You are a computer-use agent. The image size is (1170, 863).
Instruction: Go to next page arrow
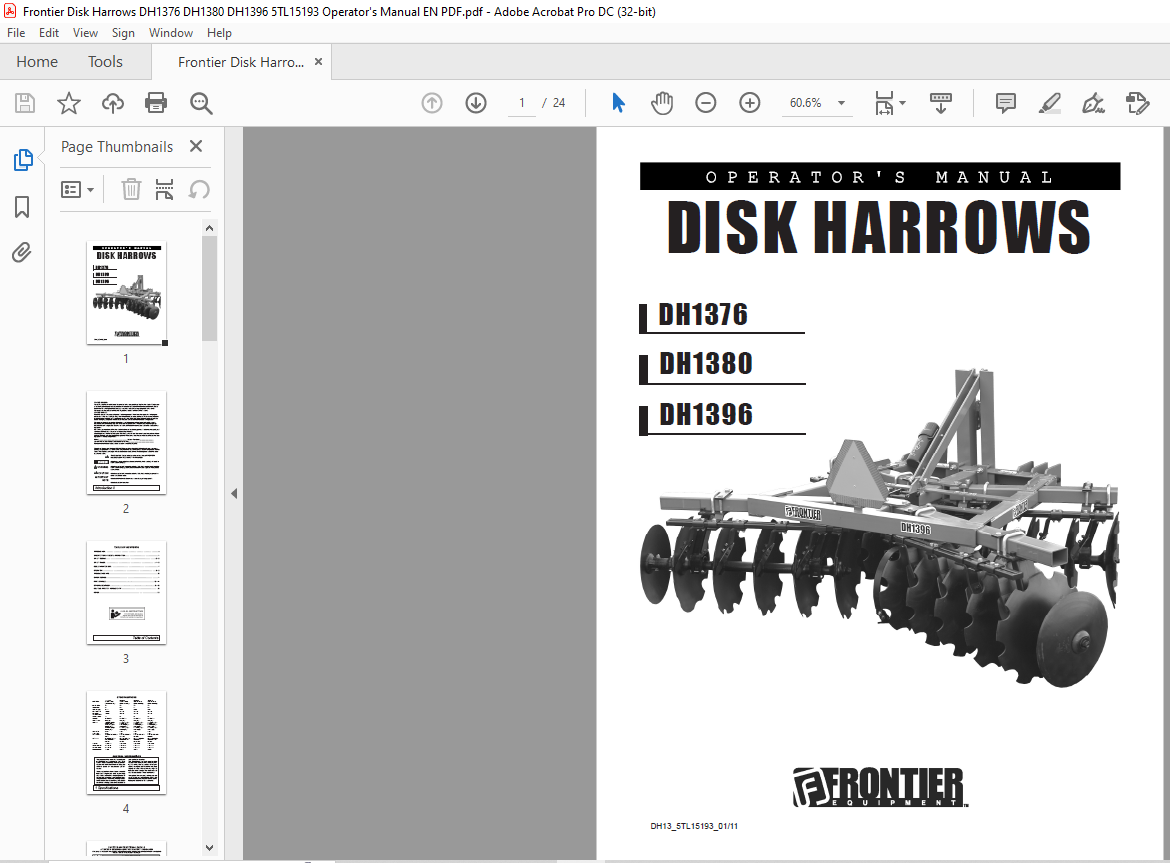point(476,103)
